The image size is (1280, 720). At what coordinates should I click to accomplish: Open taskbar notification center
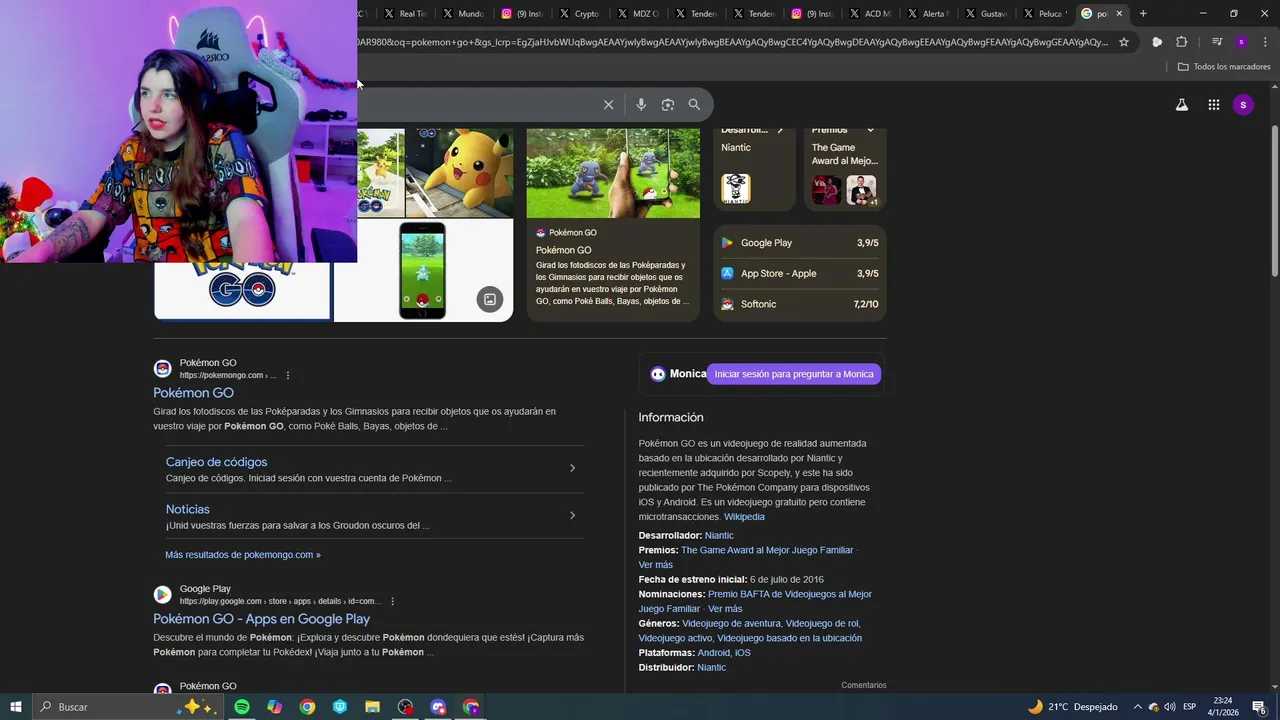1259,707
